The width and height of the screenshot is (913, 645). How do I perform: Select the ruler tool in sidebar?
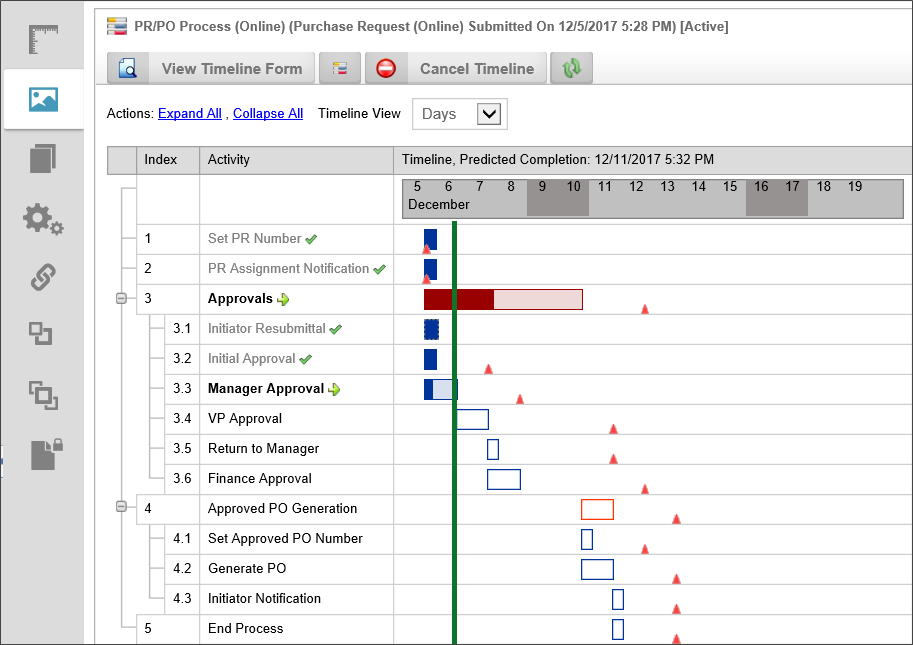pos(43,40)
